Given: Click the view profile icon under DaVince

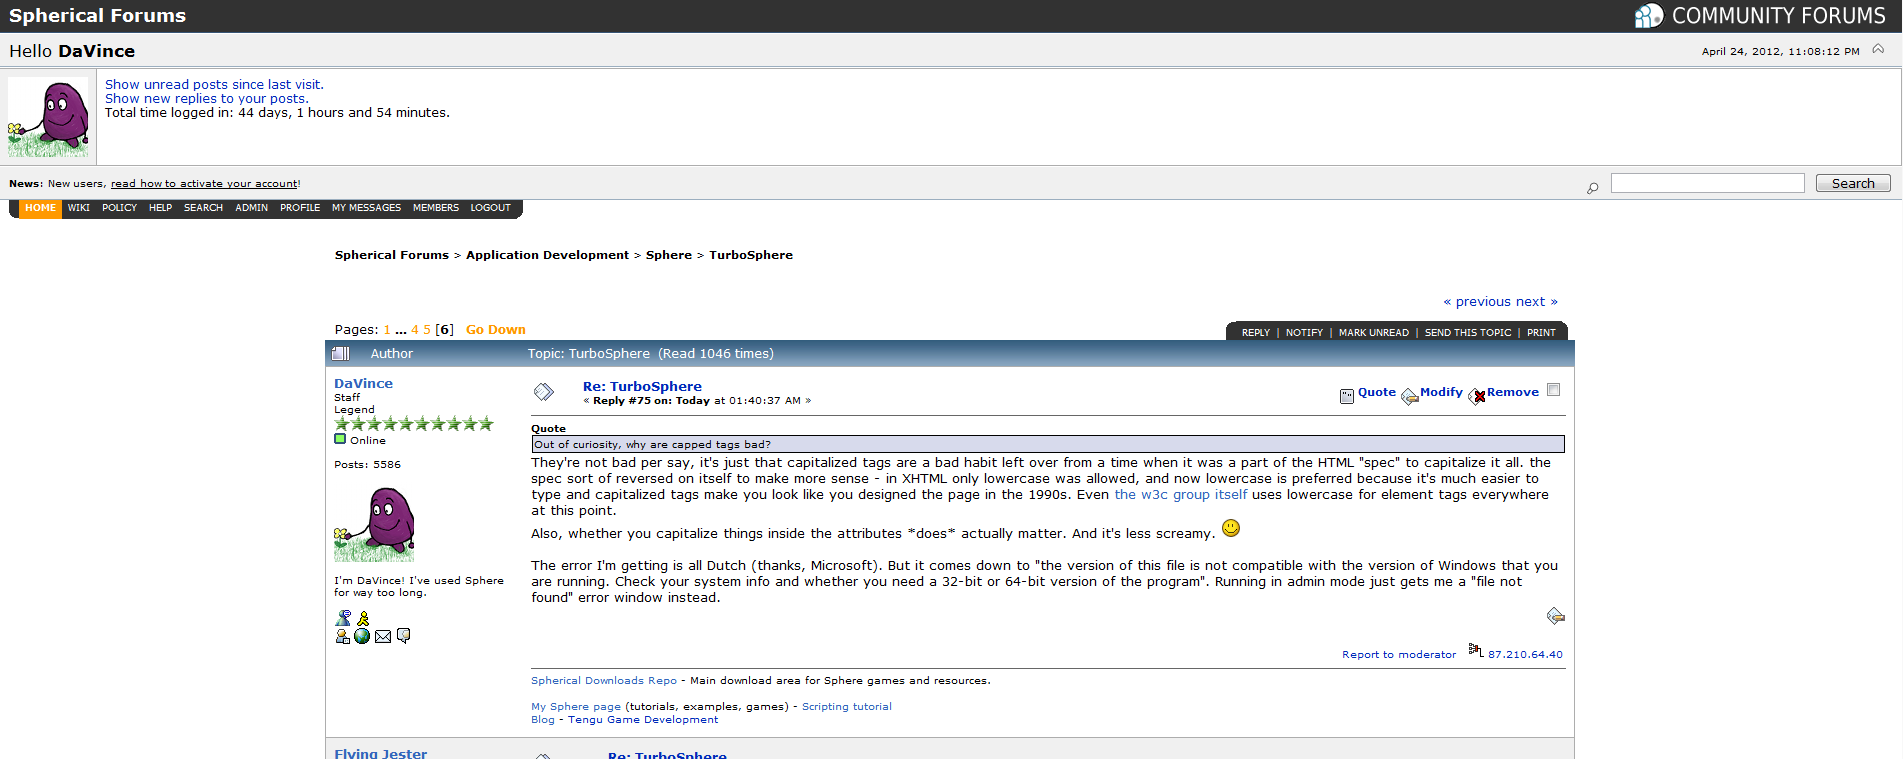Looking at the screenshot, I should coord(343,636).
